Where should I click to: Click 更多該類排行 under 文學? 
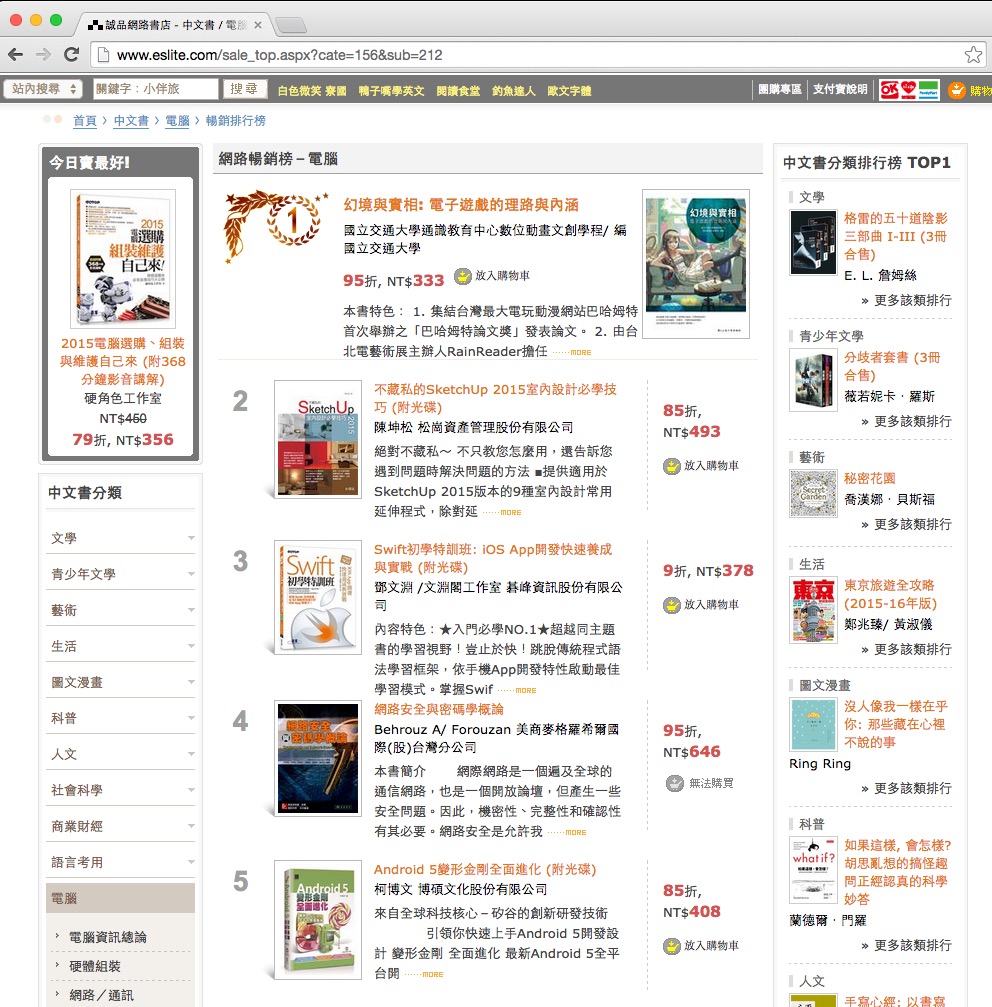click(x=912, y=301)
